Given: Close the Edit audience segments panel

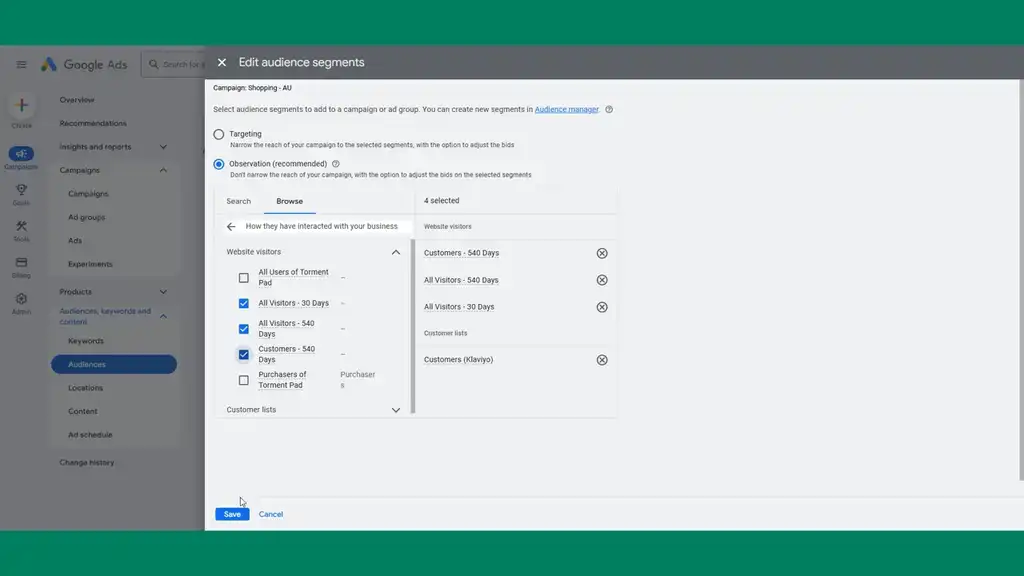Looking at the screenshot, I should [x=222, y=62].
